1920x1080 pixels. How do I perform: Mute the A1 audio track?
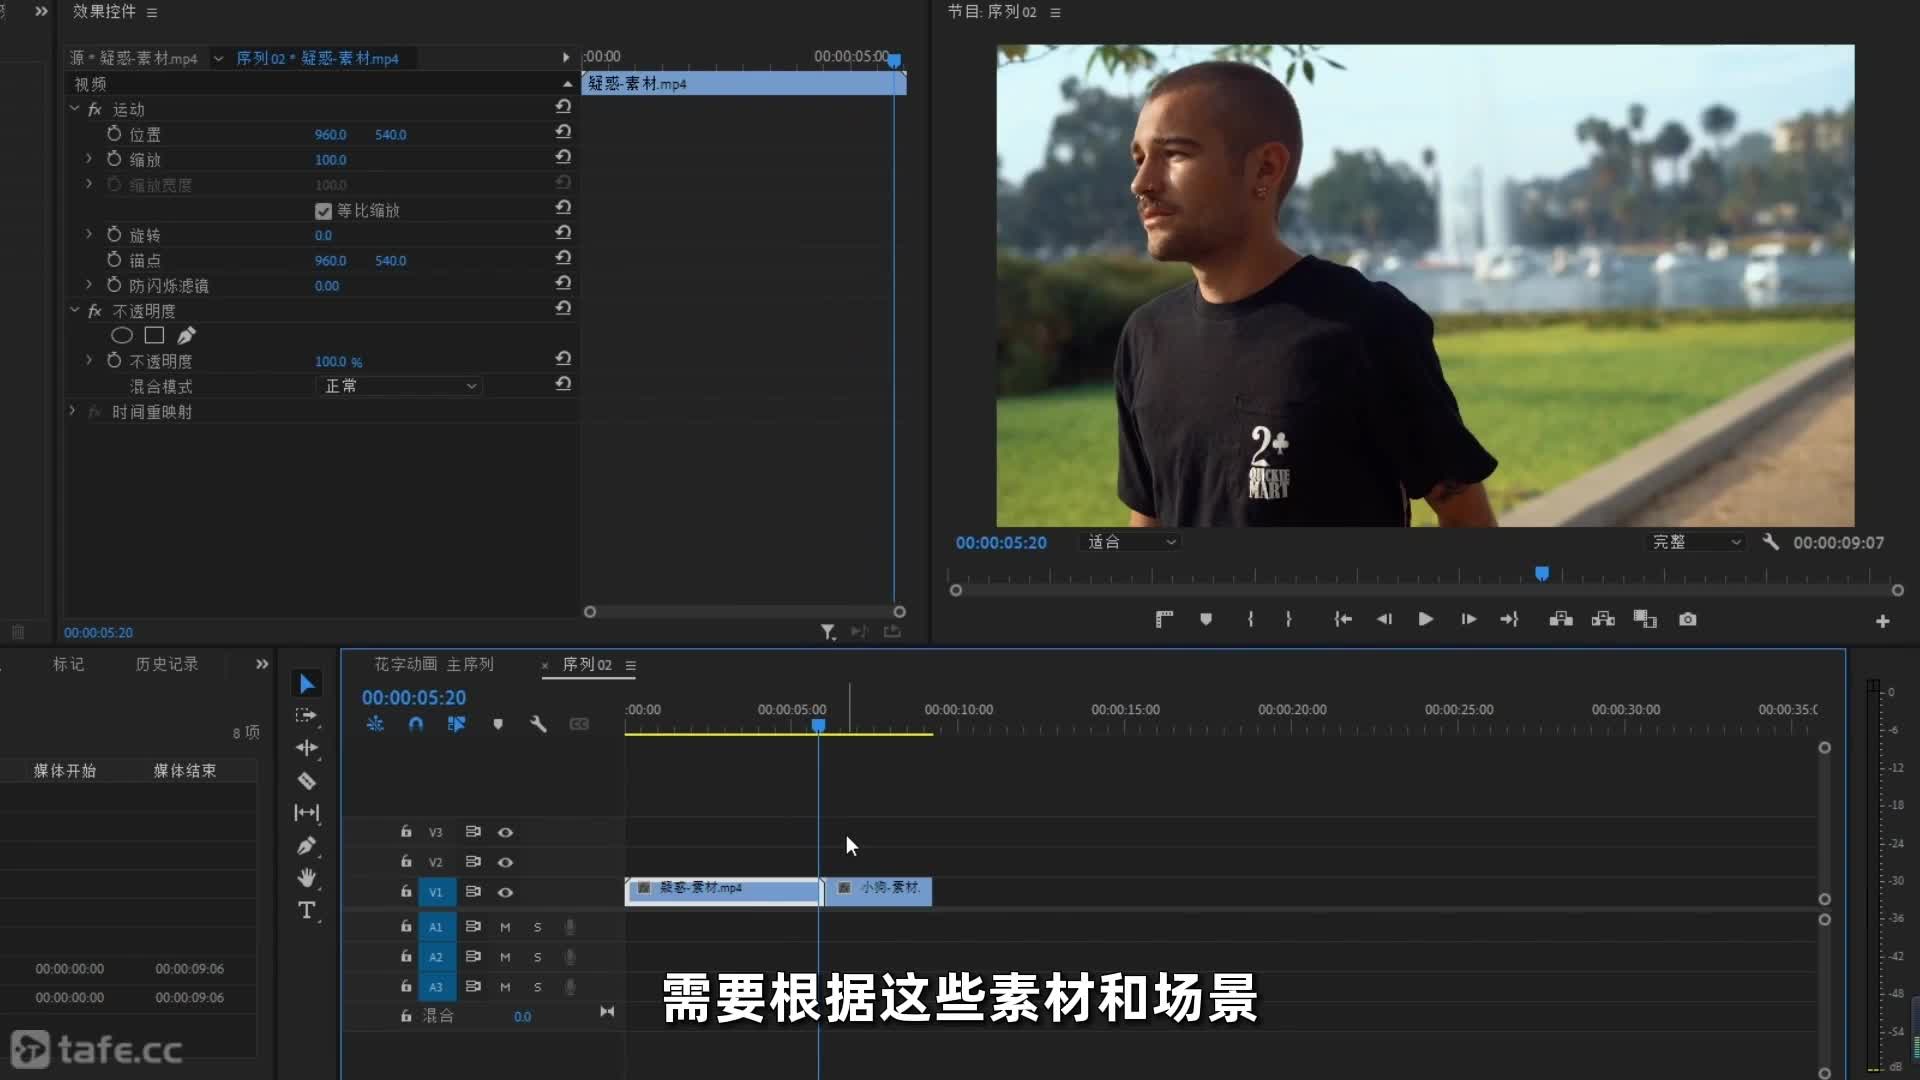pyautogui.click(x=505, y=927)
